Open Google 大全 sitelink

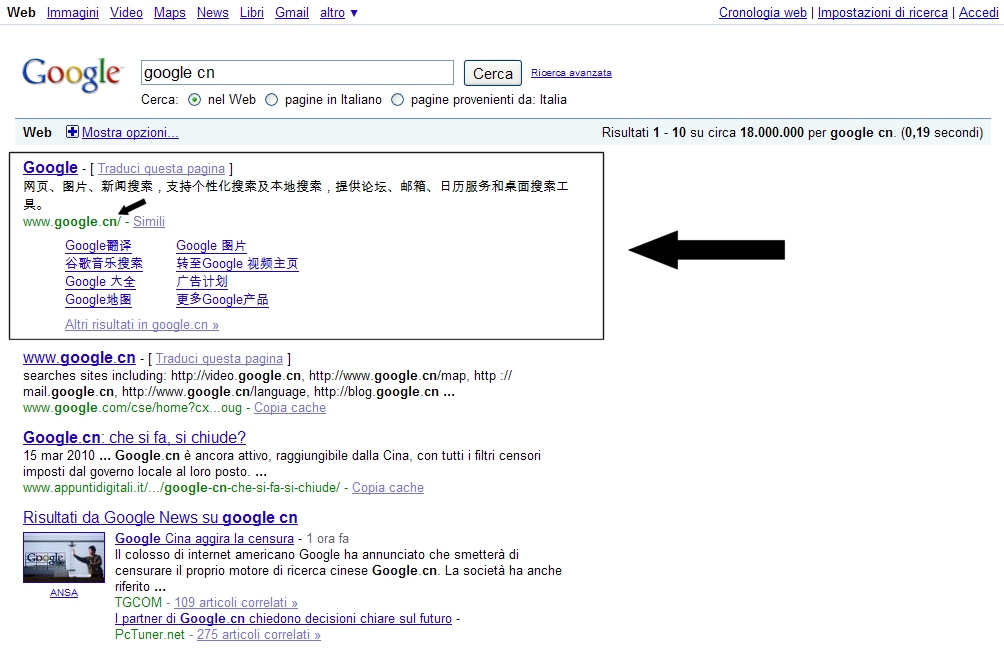point(101,282)
